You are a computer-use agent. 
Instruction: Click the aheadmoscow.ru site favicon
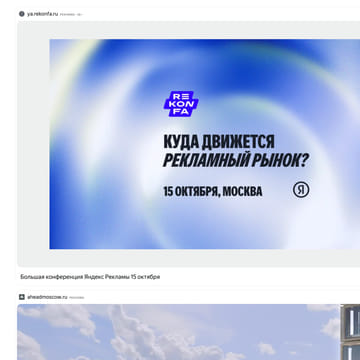22,297
